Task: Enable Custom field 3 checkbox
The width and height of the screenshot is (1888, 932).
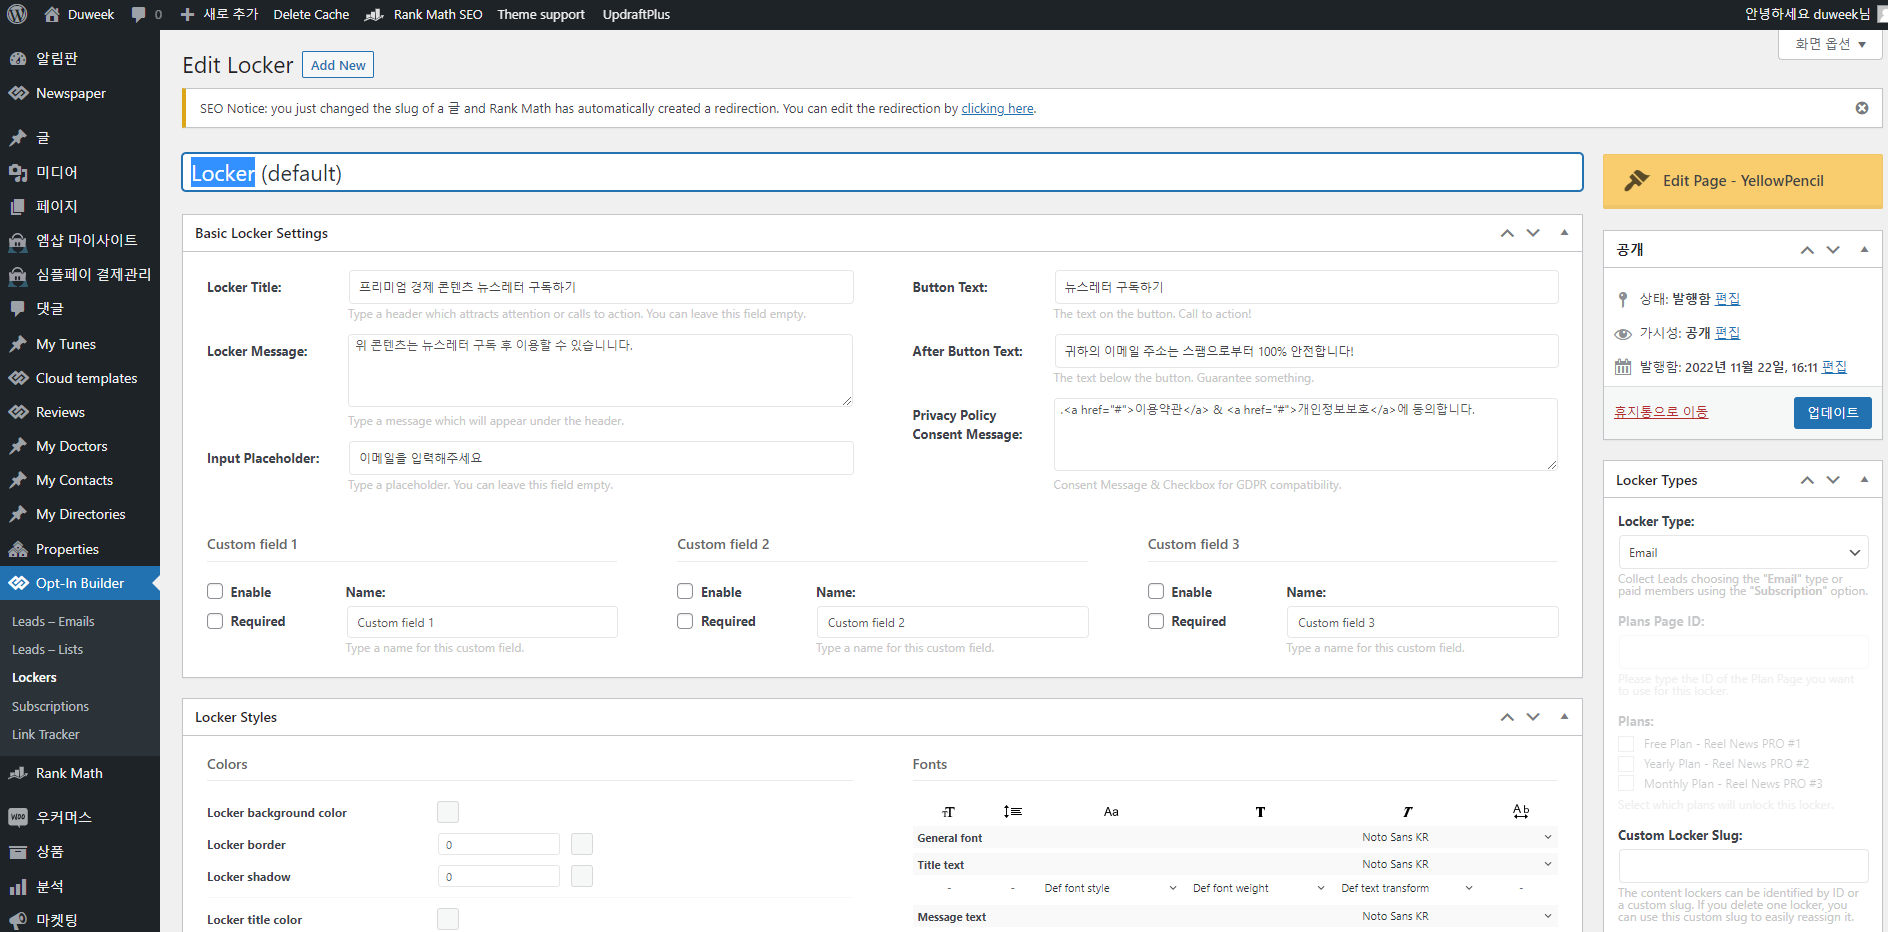Action: pos(1156,591)
